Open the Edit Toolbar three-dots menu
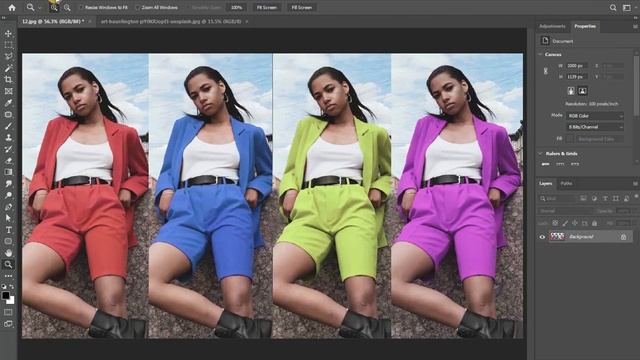 [x=8, y=276]
